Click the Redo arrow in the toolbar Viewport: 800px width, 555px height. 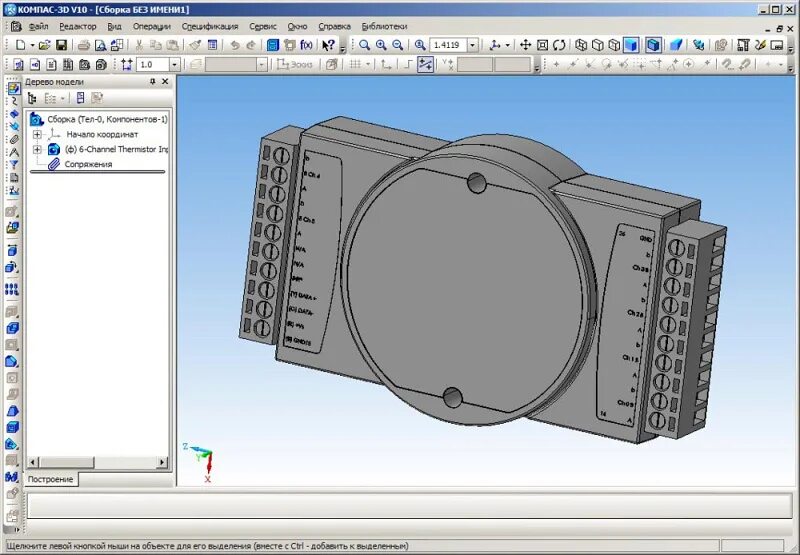pyautogui.click(x=251, y=45)
